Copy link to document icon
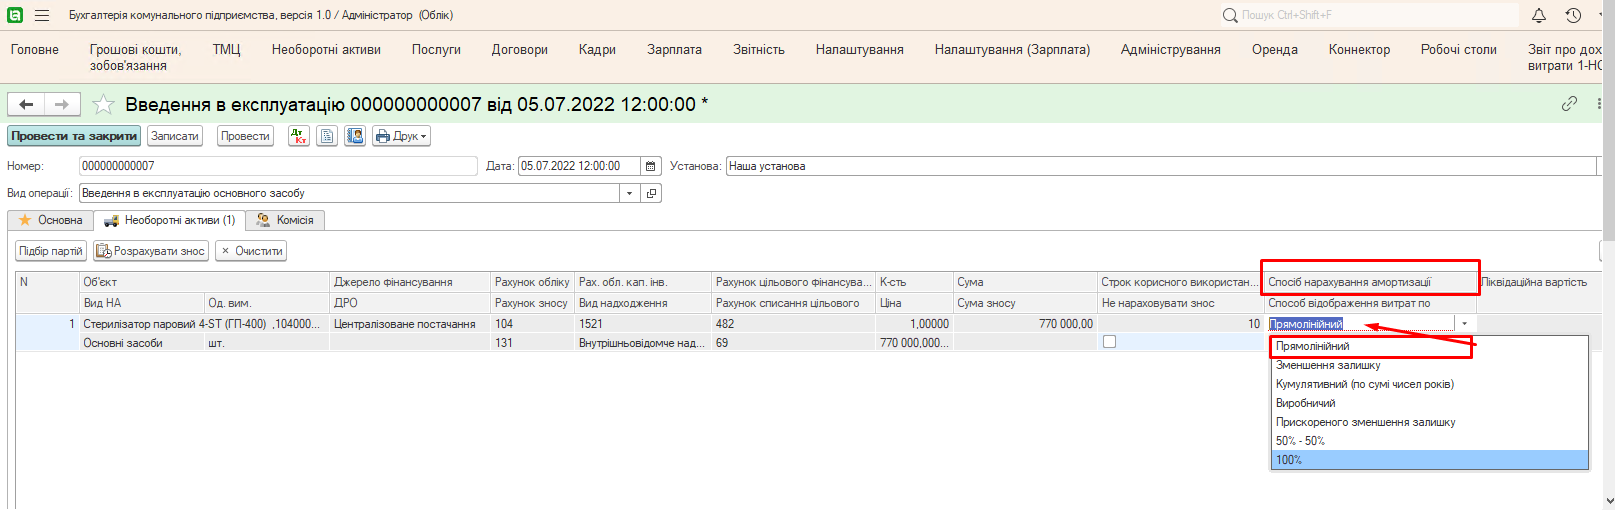This screenshot has width=1615, height=510. (x=1569, y=104)
